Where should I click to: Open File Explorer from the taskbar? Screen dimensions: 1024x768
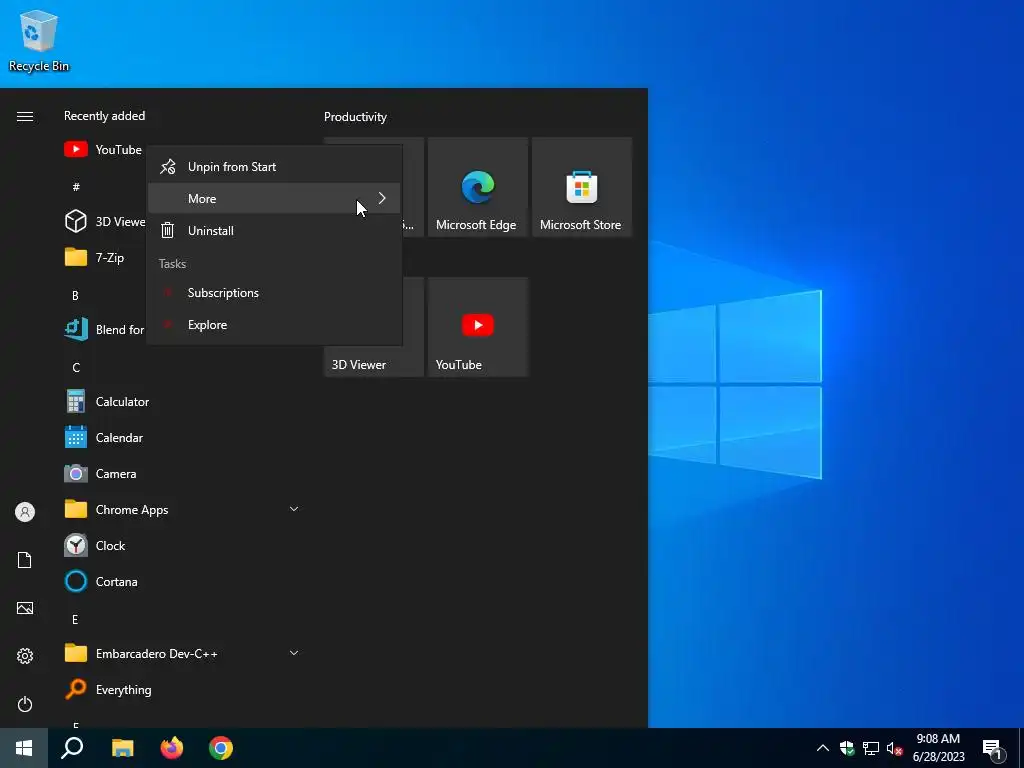122,748
